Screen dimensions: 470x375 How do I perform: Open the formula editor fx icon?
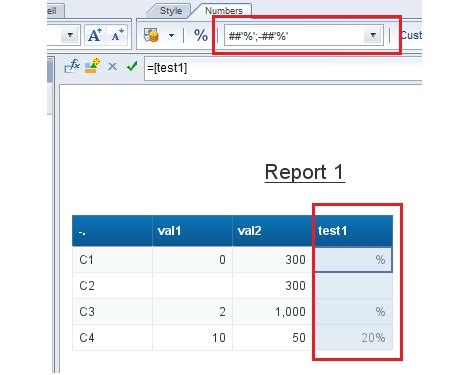(72, 66)
